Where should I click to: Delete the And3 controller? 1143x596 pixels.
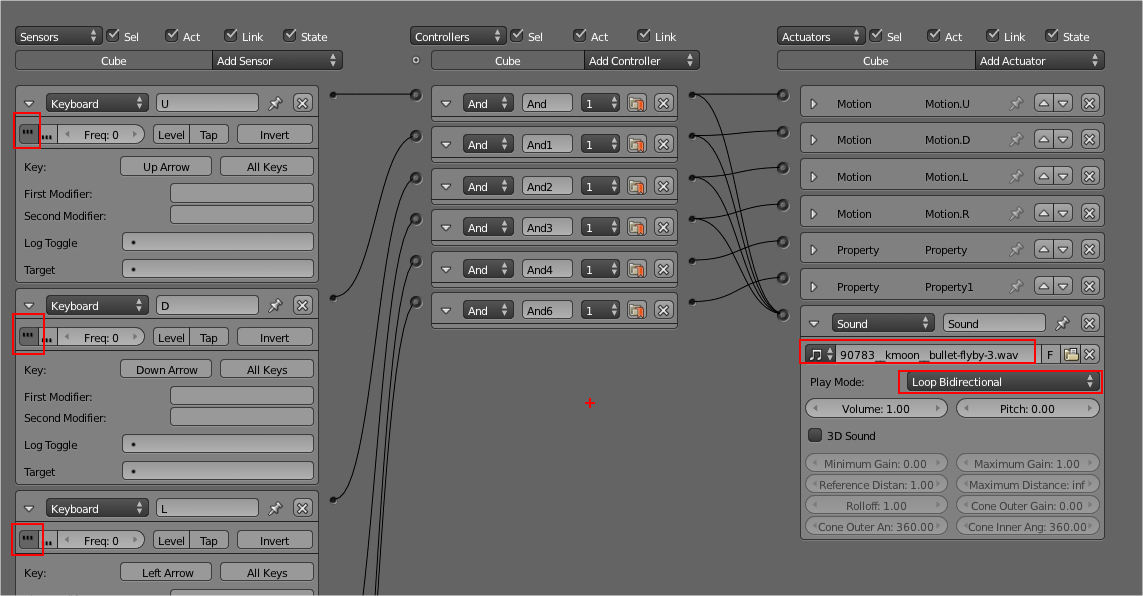(x=663, y=227)
